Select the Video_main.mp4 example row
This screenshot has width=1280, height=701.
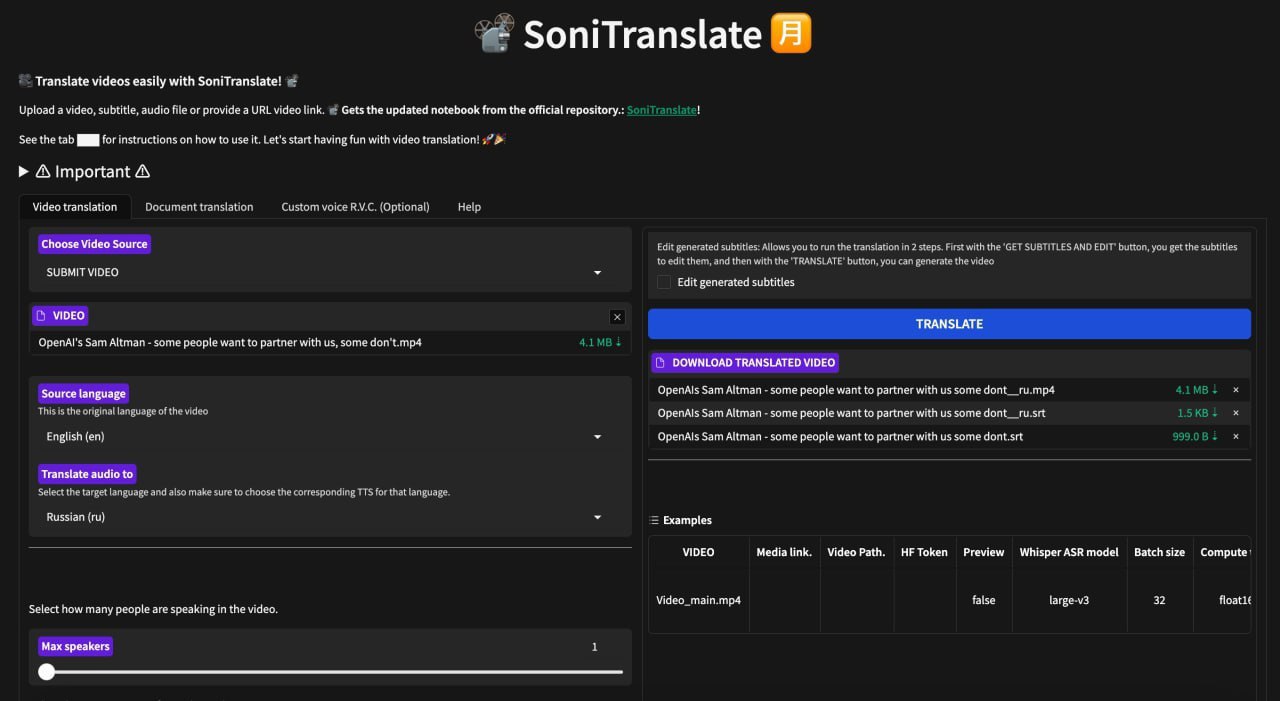[x=698, y=601]
